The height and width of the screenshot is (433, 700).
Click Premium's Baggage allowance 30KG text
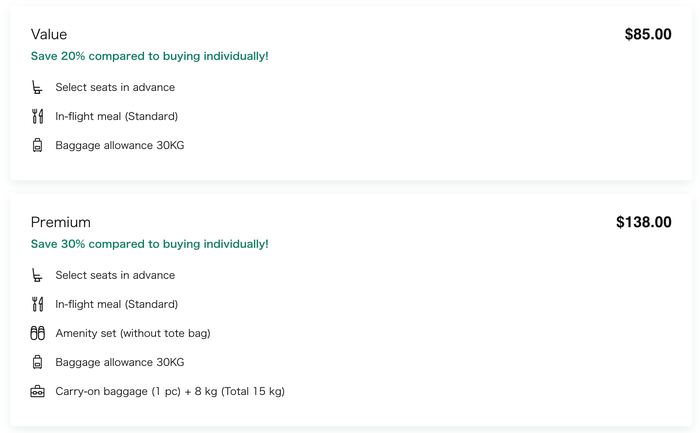pos(120,362)
